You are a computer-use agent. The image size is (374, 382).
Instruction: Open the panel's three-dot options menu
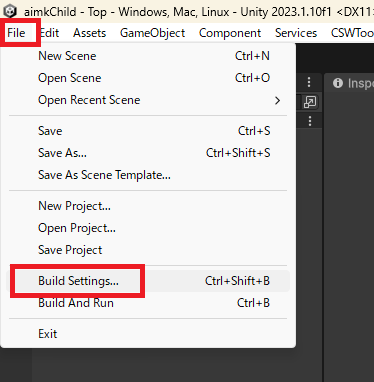point(309,82)
